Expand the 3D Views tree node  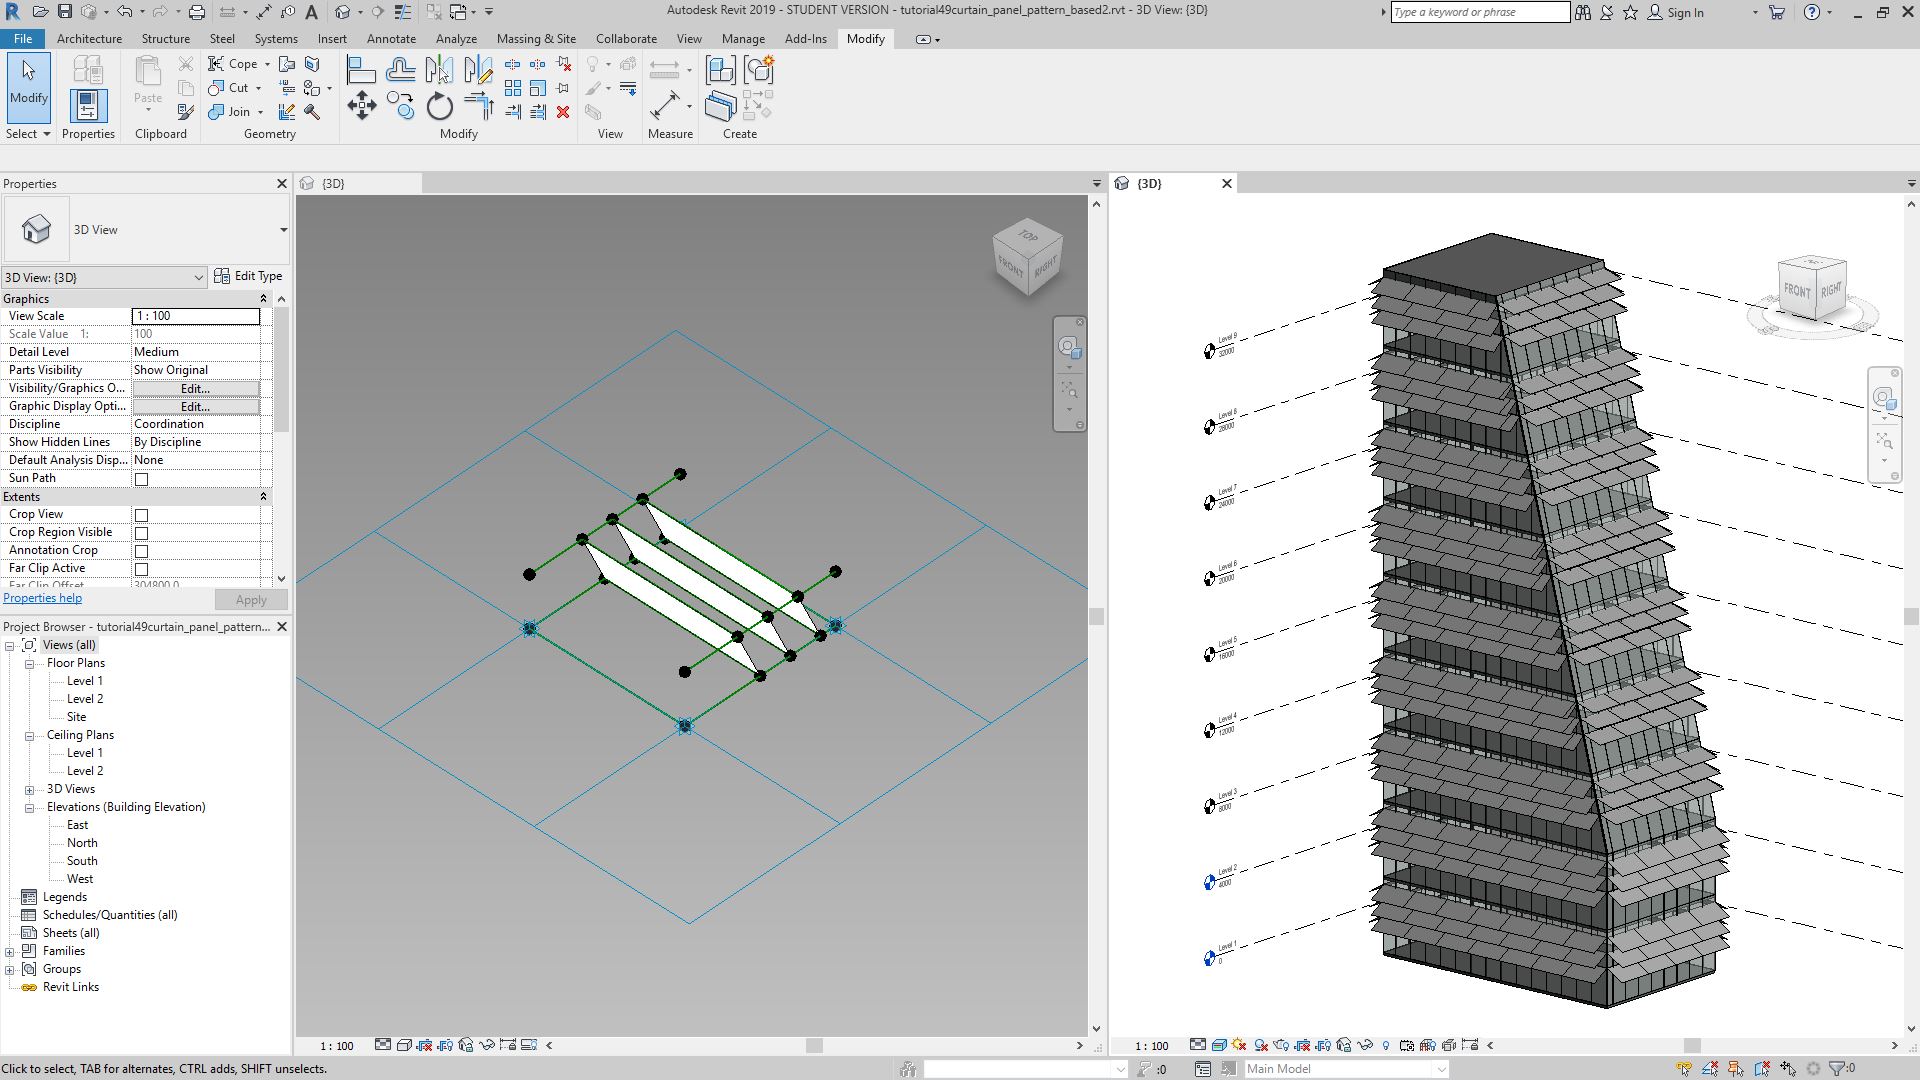tap(30, 789)
